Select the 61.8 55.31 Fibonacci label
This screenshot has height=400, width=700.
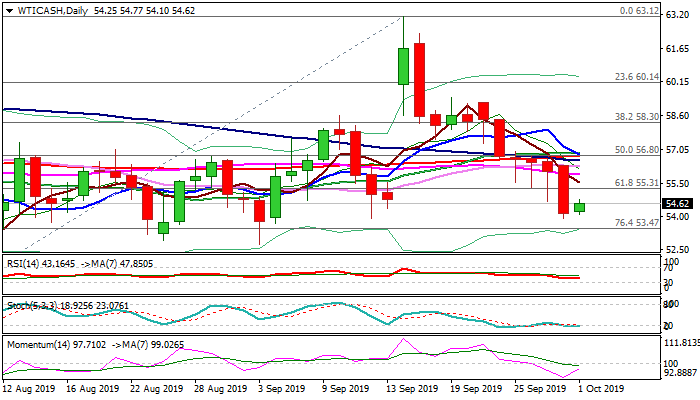click(x=637, y=183)
